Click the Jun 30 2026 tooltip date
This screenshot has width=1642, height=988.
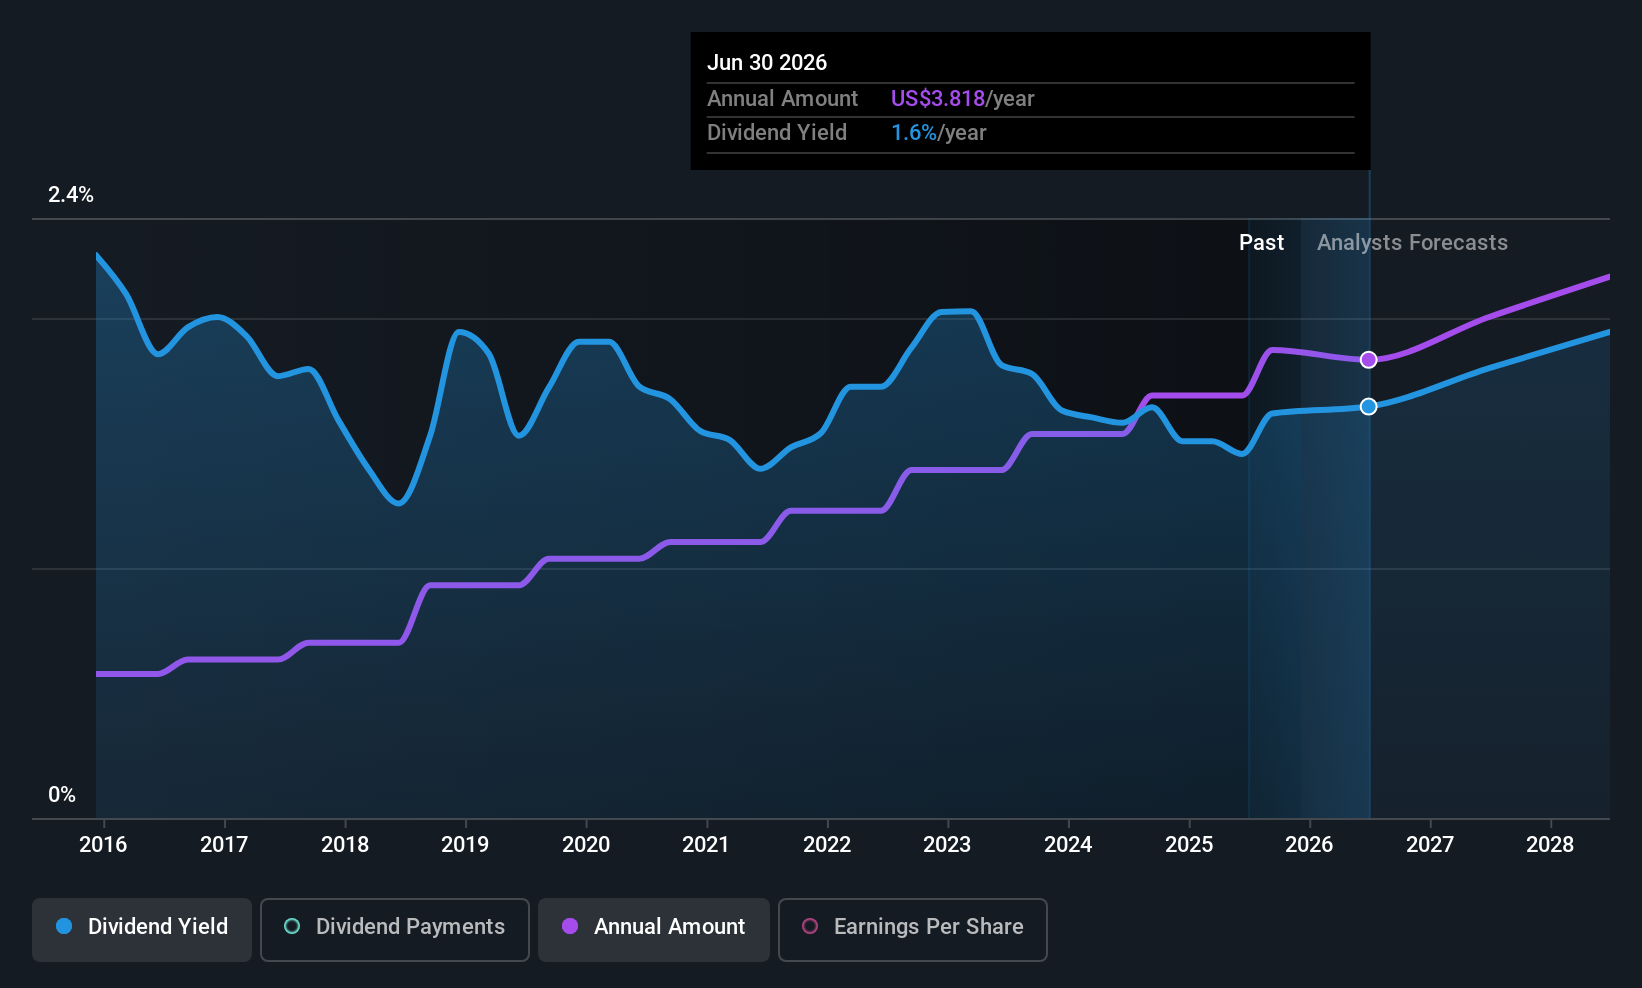click(767, 63)
